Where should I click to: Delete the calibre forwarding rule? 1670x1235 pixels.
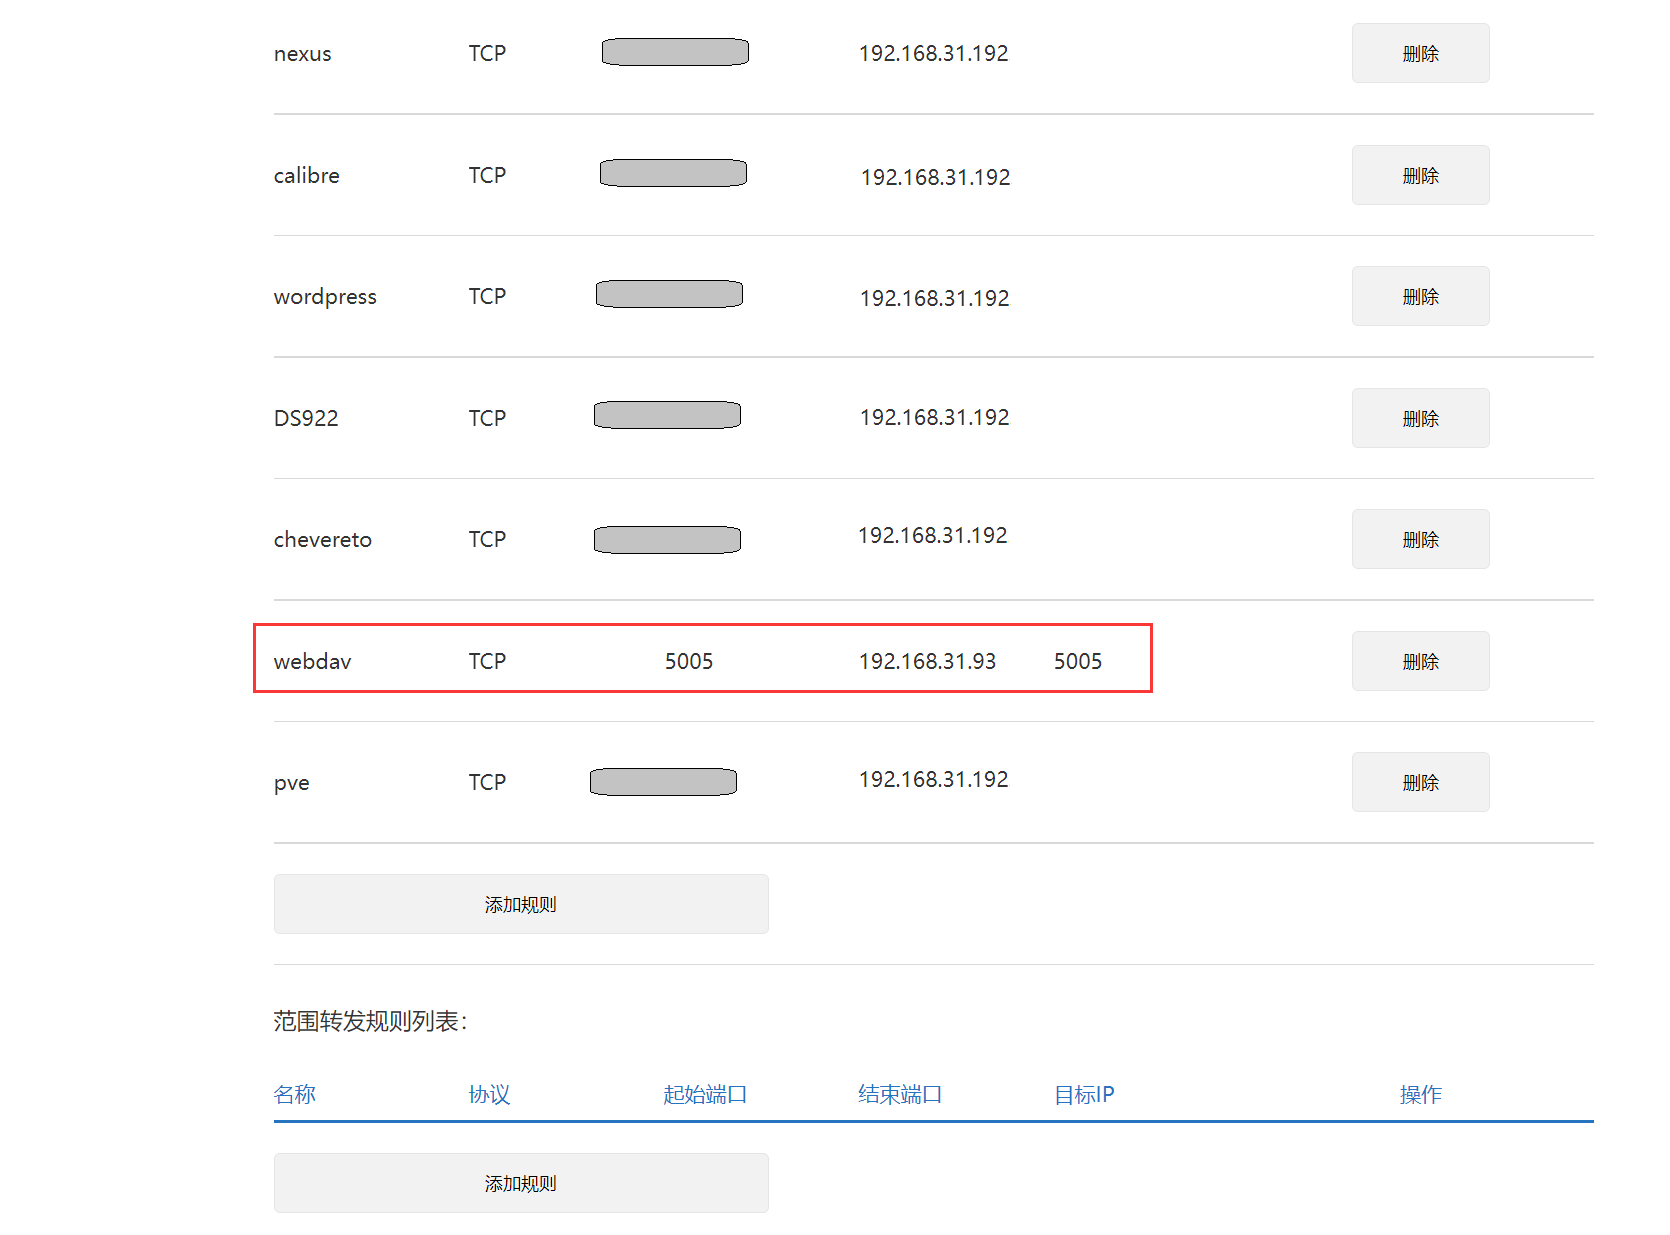(1420, 176)
